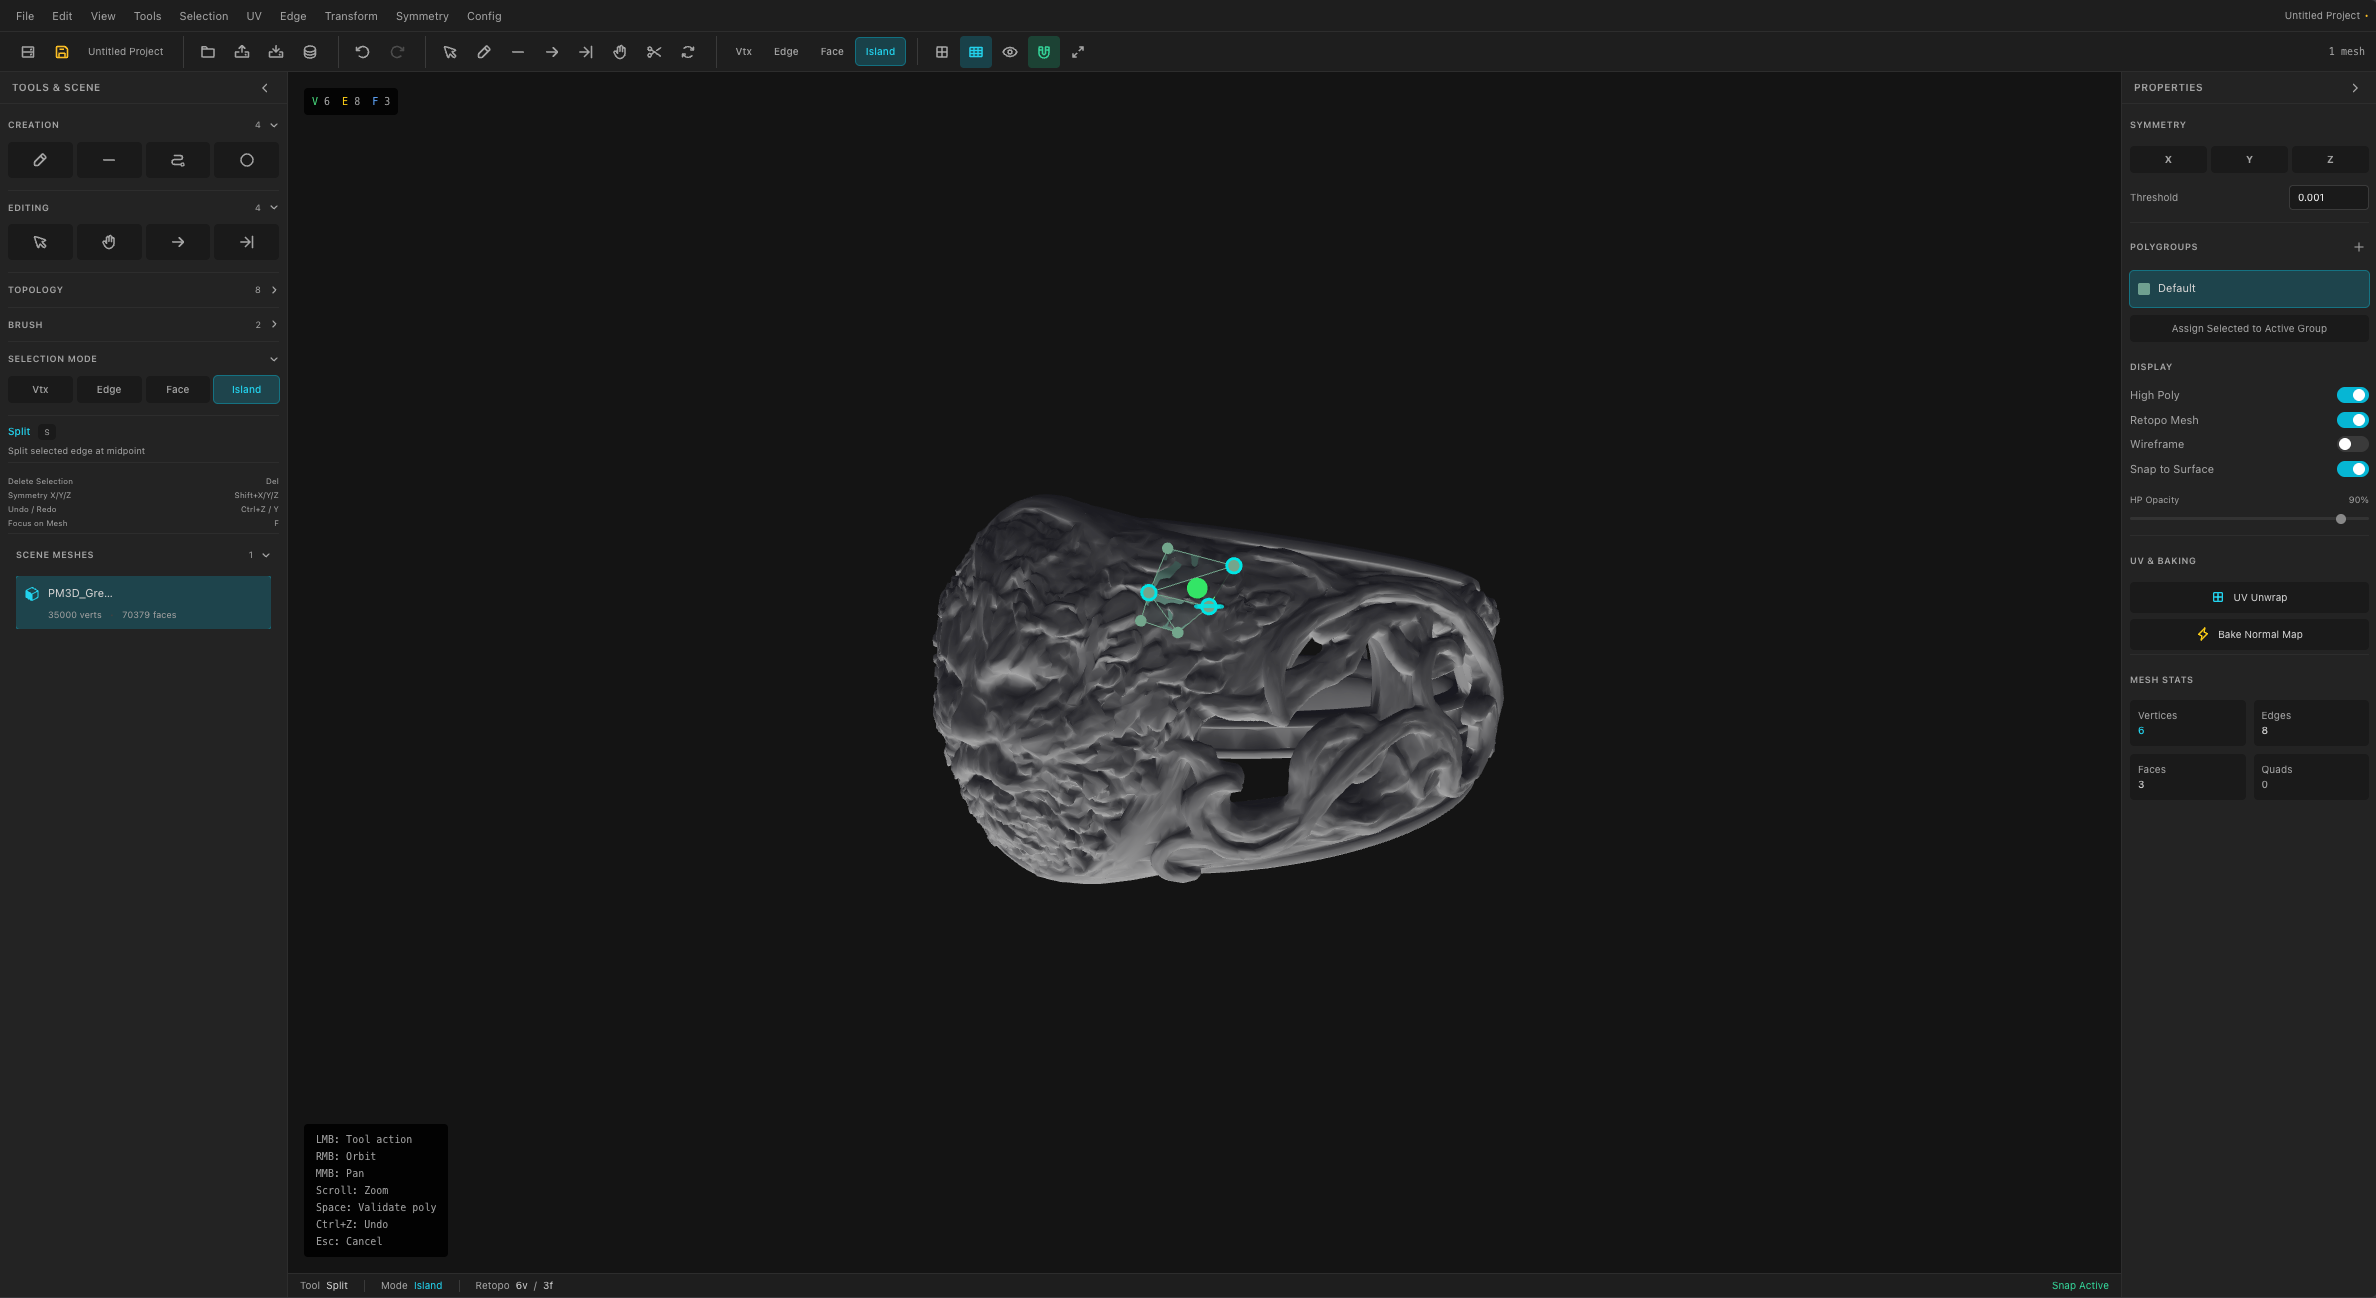Image resolution: width=2376 pixels, height=1298 pixels.
Task: Click the Undo icon in the toolbar
Action: (362, 52)
